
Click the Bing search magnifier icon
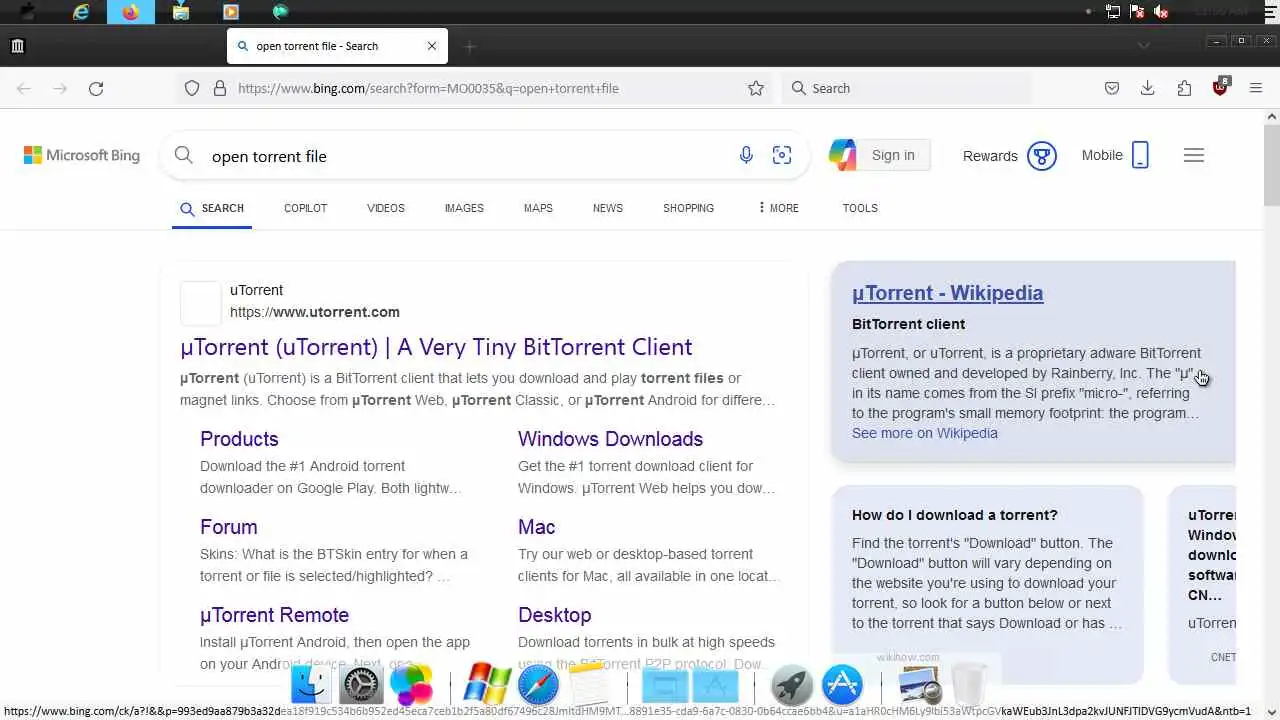[x=184, y=155]
